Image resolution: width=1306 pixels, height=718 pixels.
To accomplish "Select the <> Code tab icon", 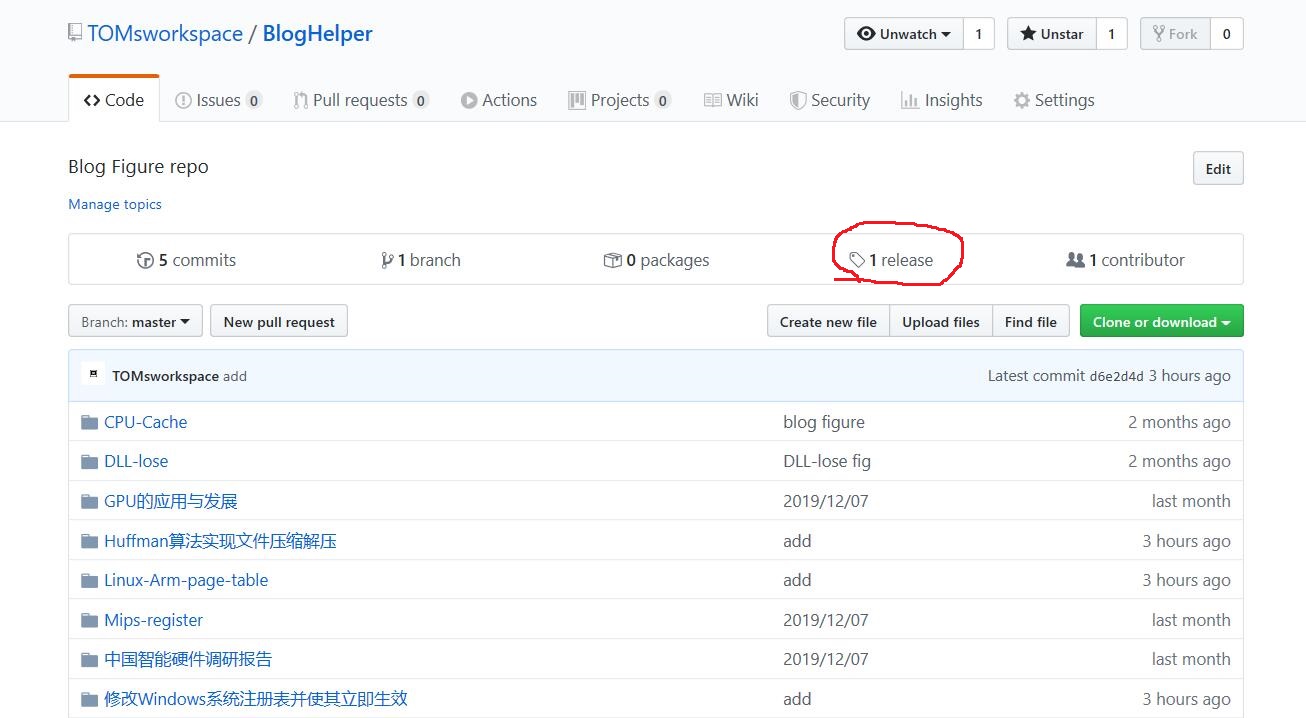I will (x=89, y=99).
